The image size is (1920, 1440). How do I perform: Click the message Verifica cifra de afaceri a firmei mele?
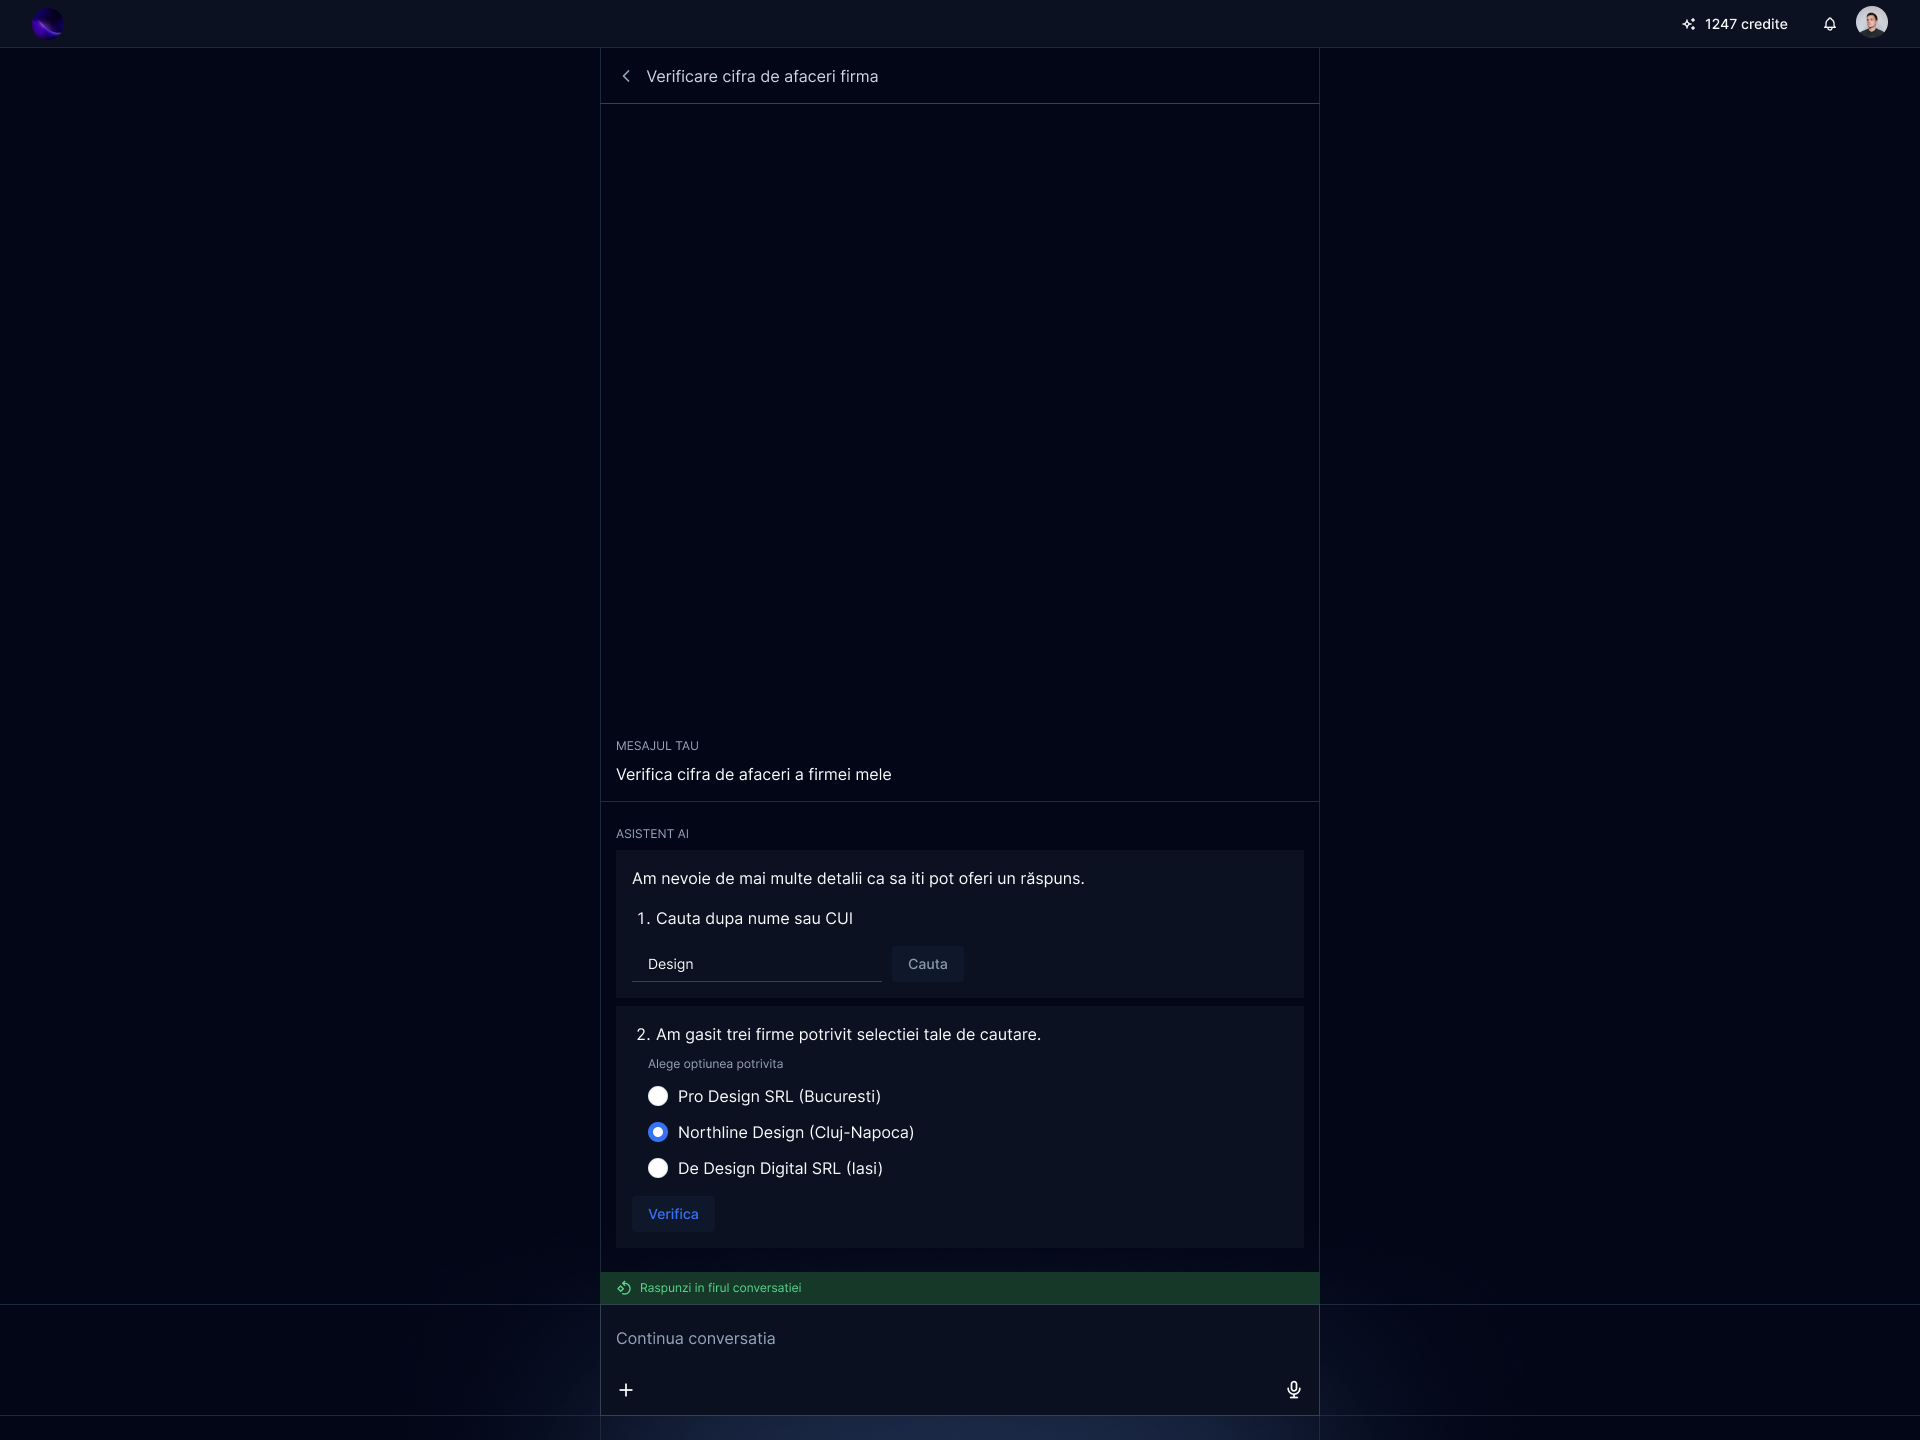tap(753, 774)
